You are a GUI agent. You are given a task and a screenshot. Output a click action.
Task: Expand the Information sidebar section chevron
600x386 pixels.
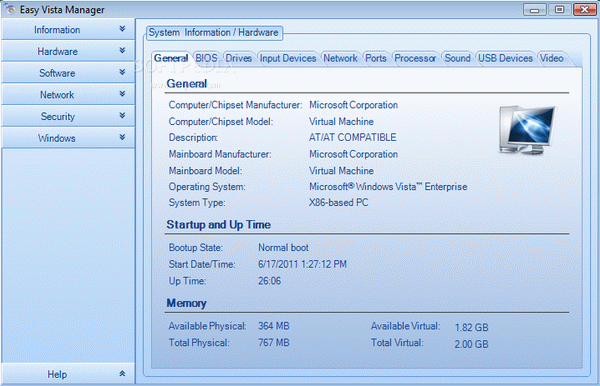(122, 29)
